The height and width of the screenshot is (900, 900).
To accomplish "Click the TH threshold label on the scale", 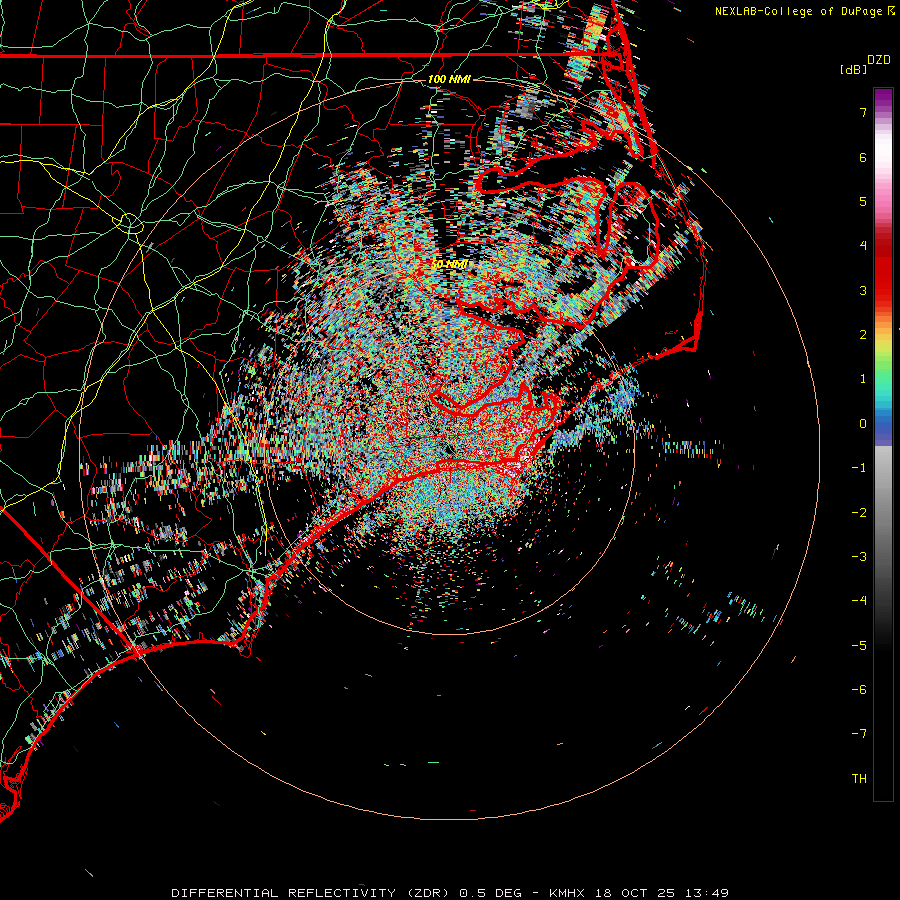I will [859, 779].
